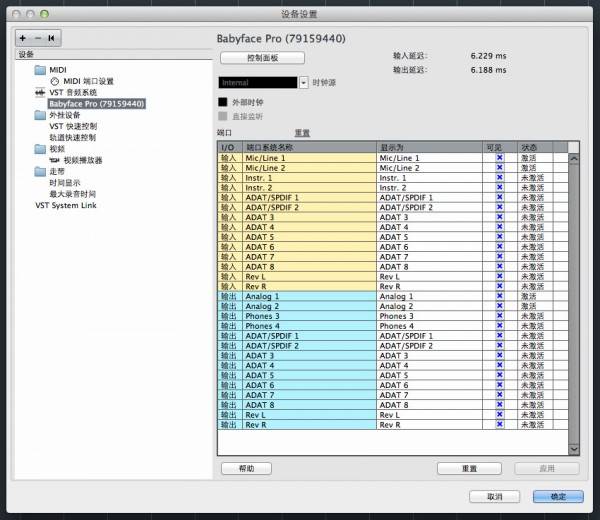The width and height of the screenshot is (600, 520).
Task: Click the 6.188 ms output latency value
Action: tap(488, 70)
